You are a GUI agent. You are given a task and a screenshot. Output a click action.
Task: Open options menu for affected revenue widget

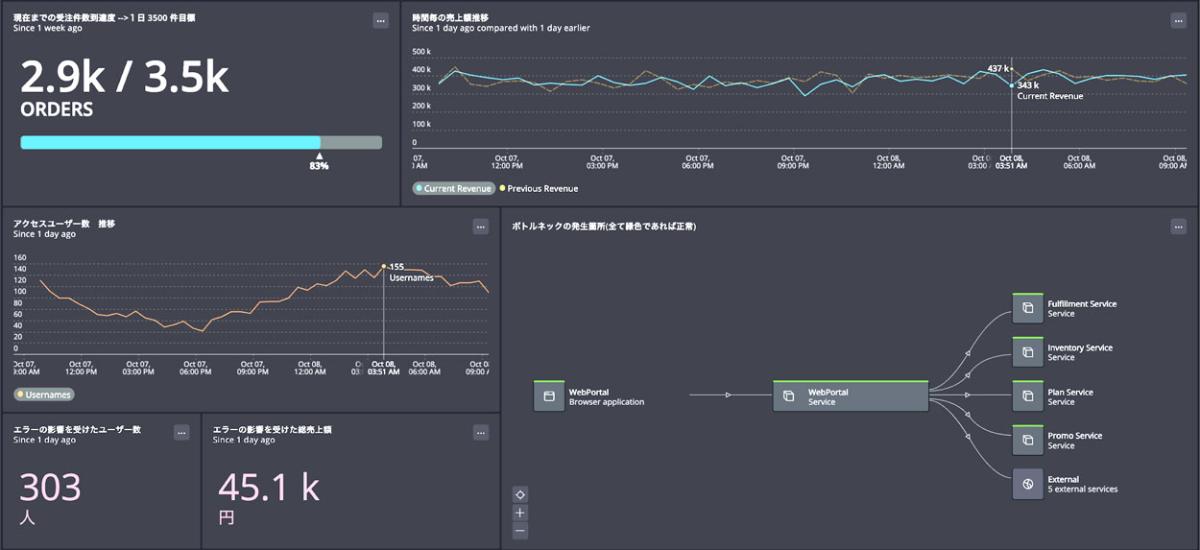pos(481,433)
